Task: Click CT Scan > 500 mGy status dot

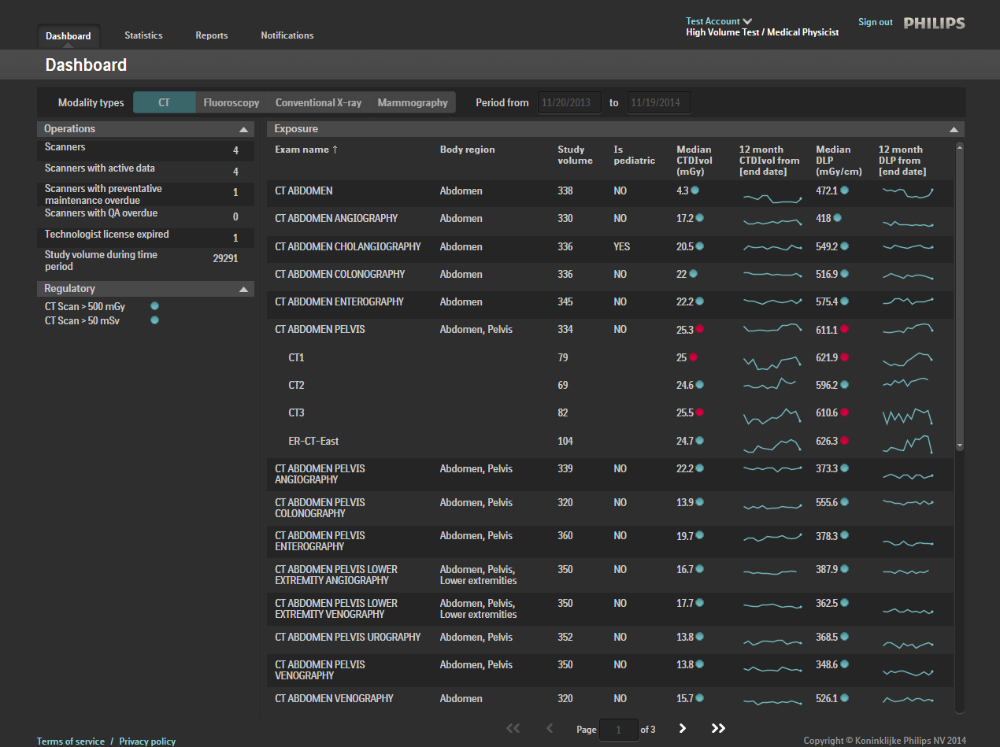Action: click(x=155, y=306)
